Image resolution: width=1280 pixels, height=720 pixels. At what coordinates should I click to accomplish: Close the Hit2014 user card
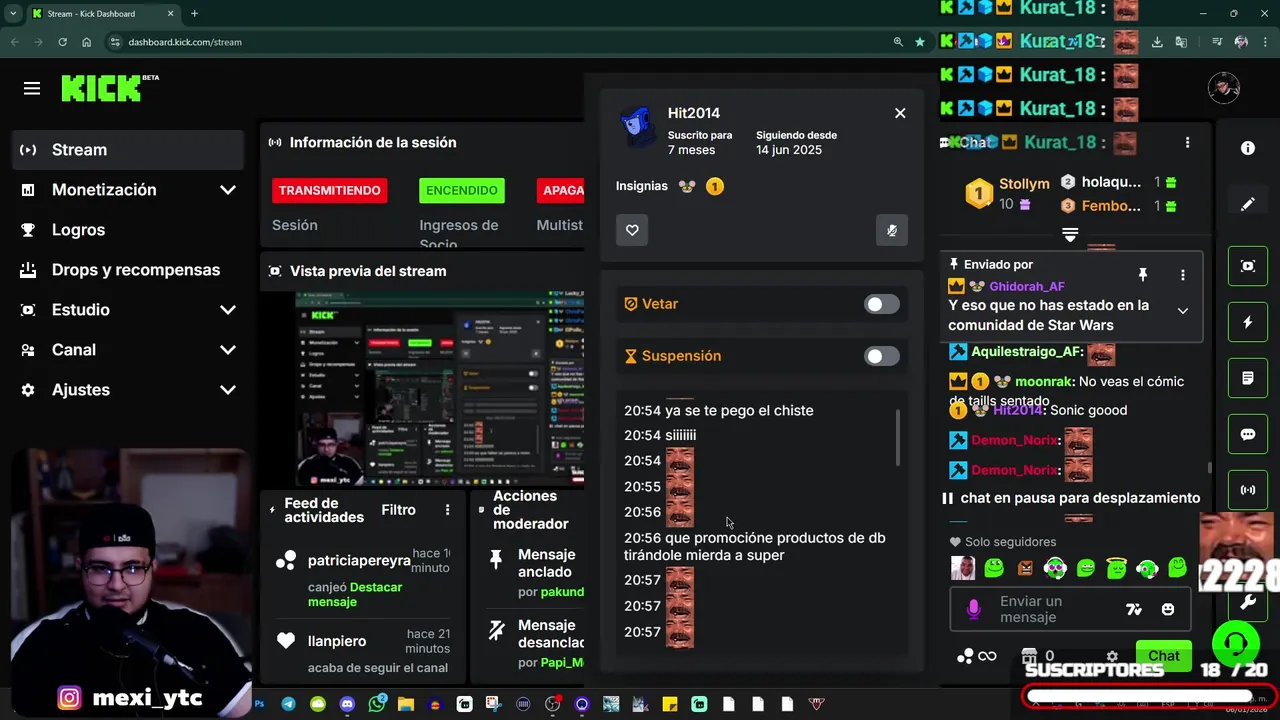900,113
